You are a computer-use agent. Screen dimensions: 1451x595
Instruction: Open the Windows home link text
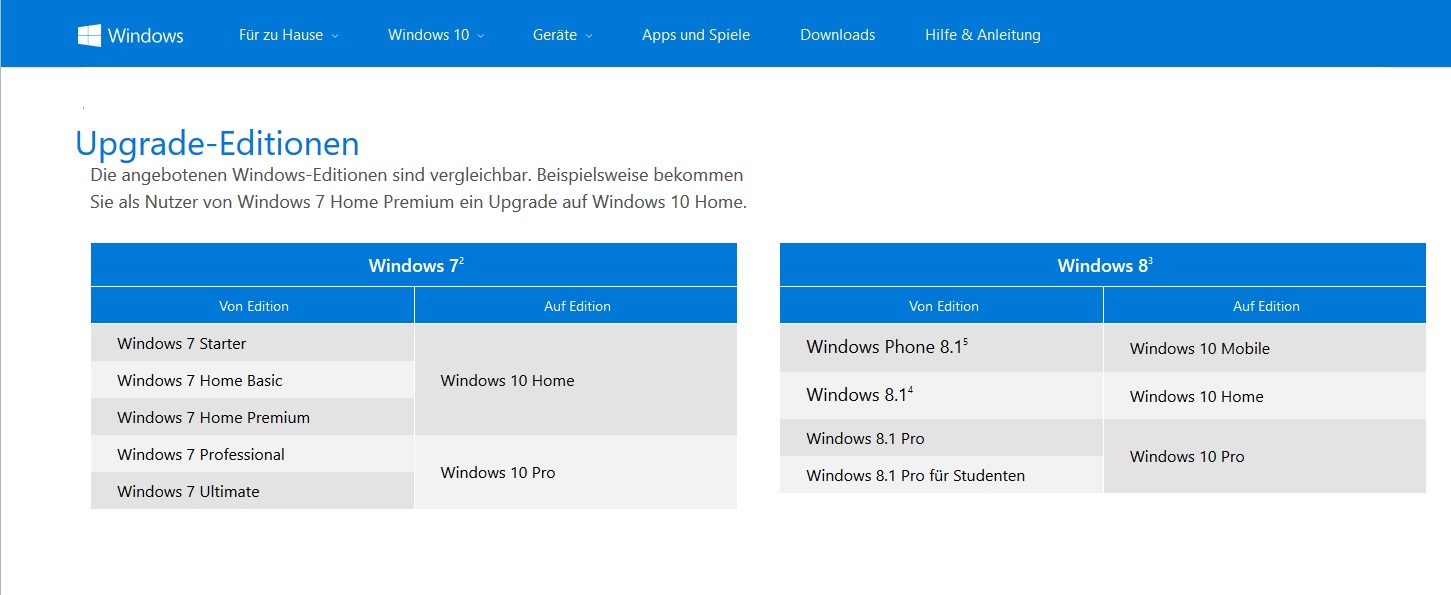click(145, 35)
